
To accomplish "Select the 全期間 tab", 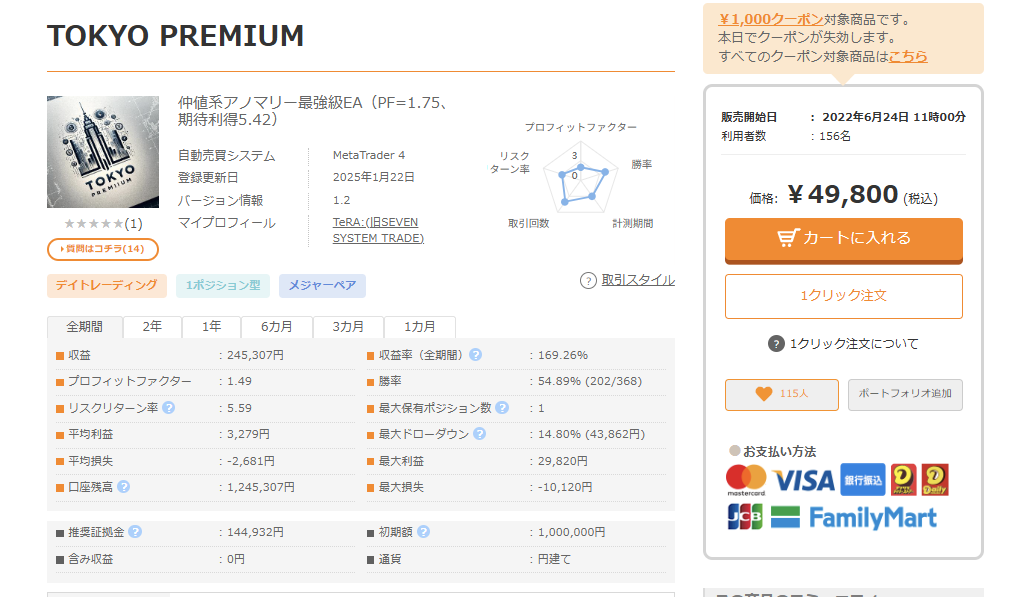I will [85, 327].
